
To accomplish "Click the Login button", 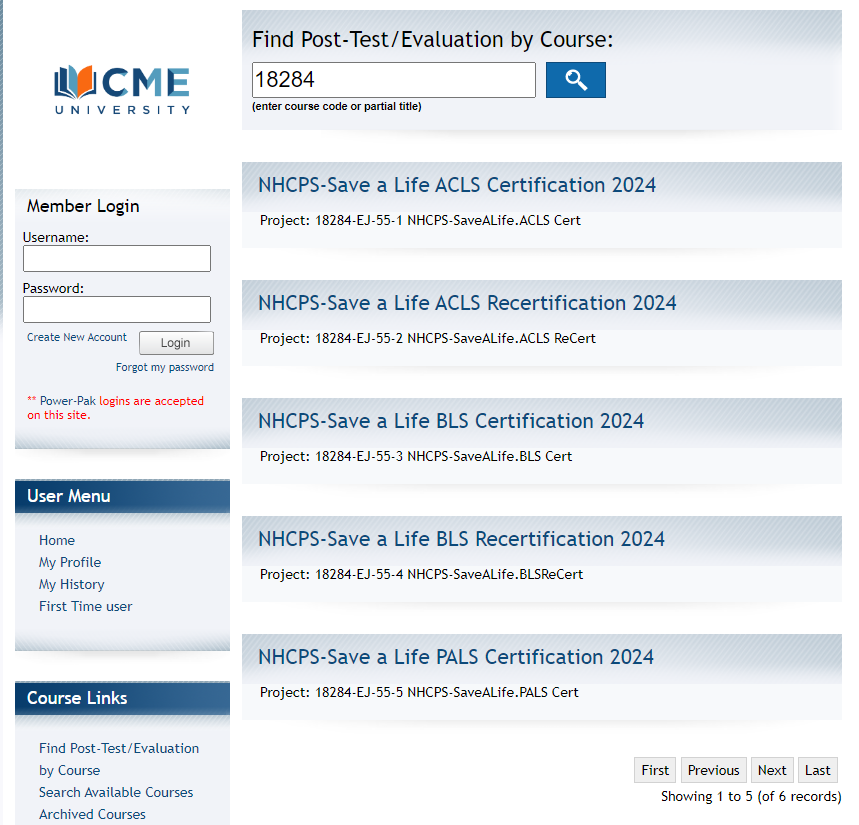I will tap(176, 343).
